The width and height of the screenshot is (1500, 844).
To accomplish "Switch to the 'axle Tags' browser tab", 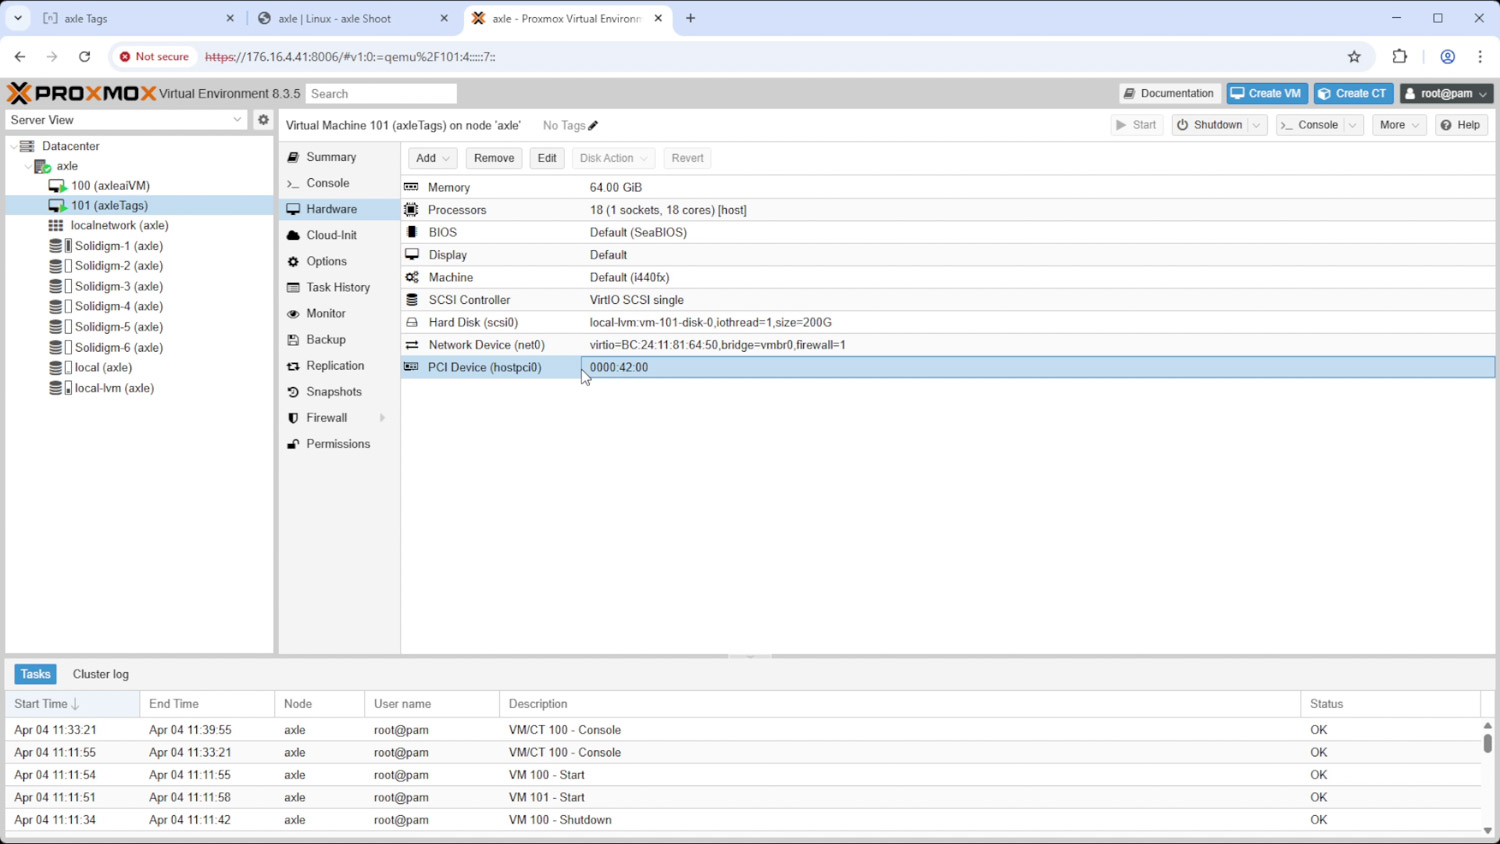I will [137, 18].
